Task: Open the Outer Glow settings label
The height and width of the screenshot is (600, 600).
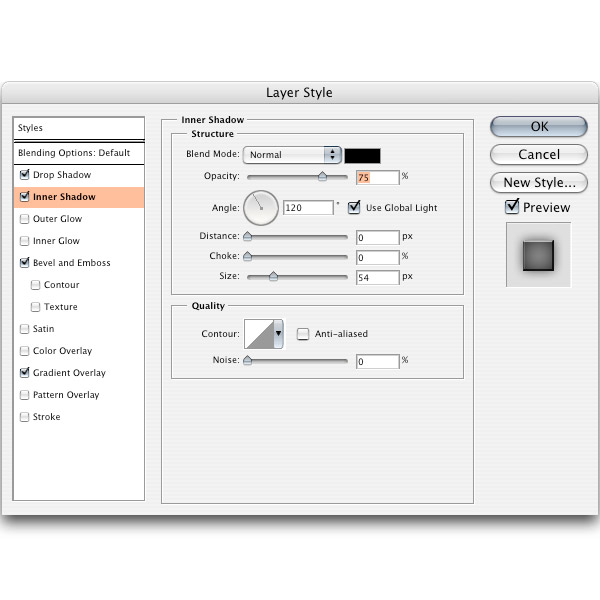Action: pos(57,219)
